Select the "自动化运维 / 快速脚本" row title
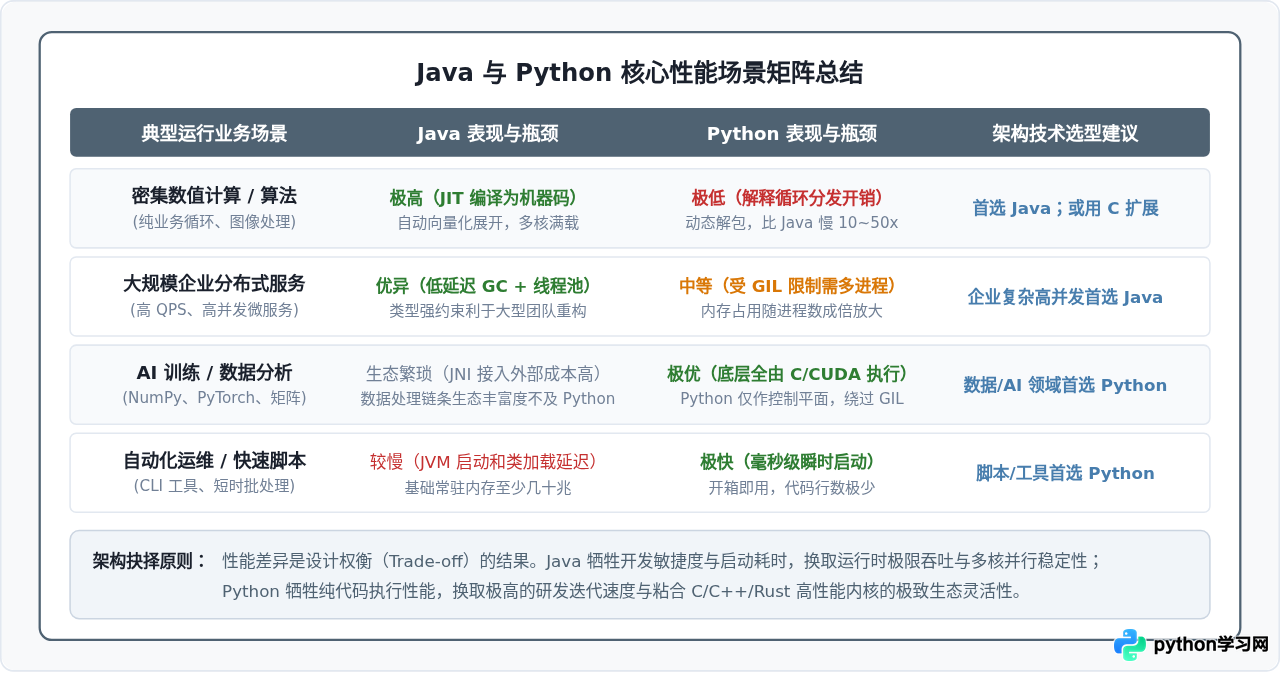 (214, 461)
